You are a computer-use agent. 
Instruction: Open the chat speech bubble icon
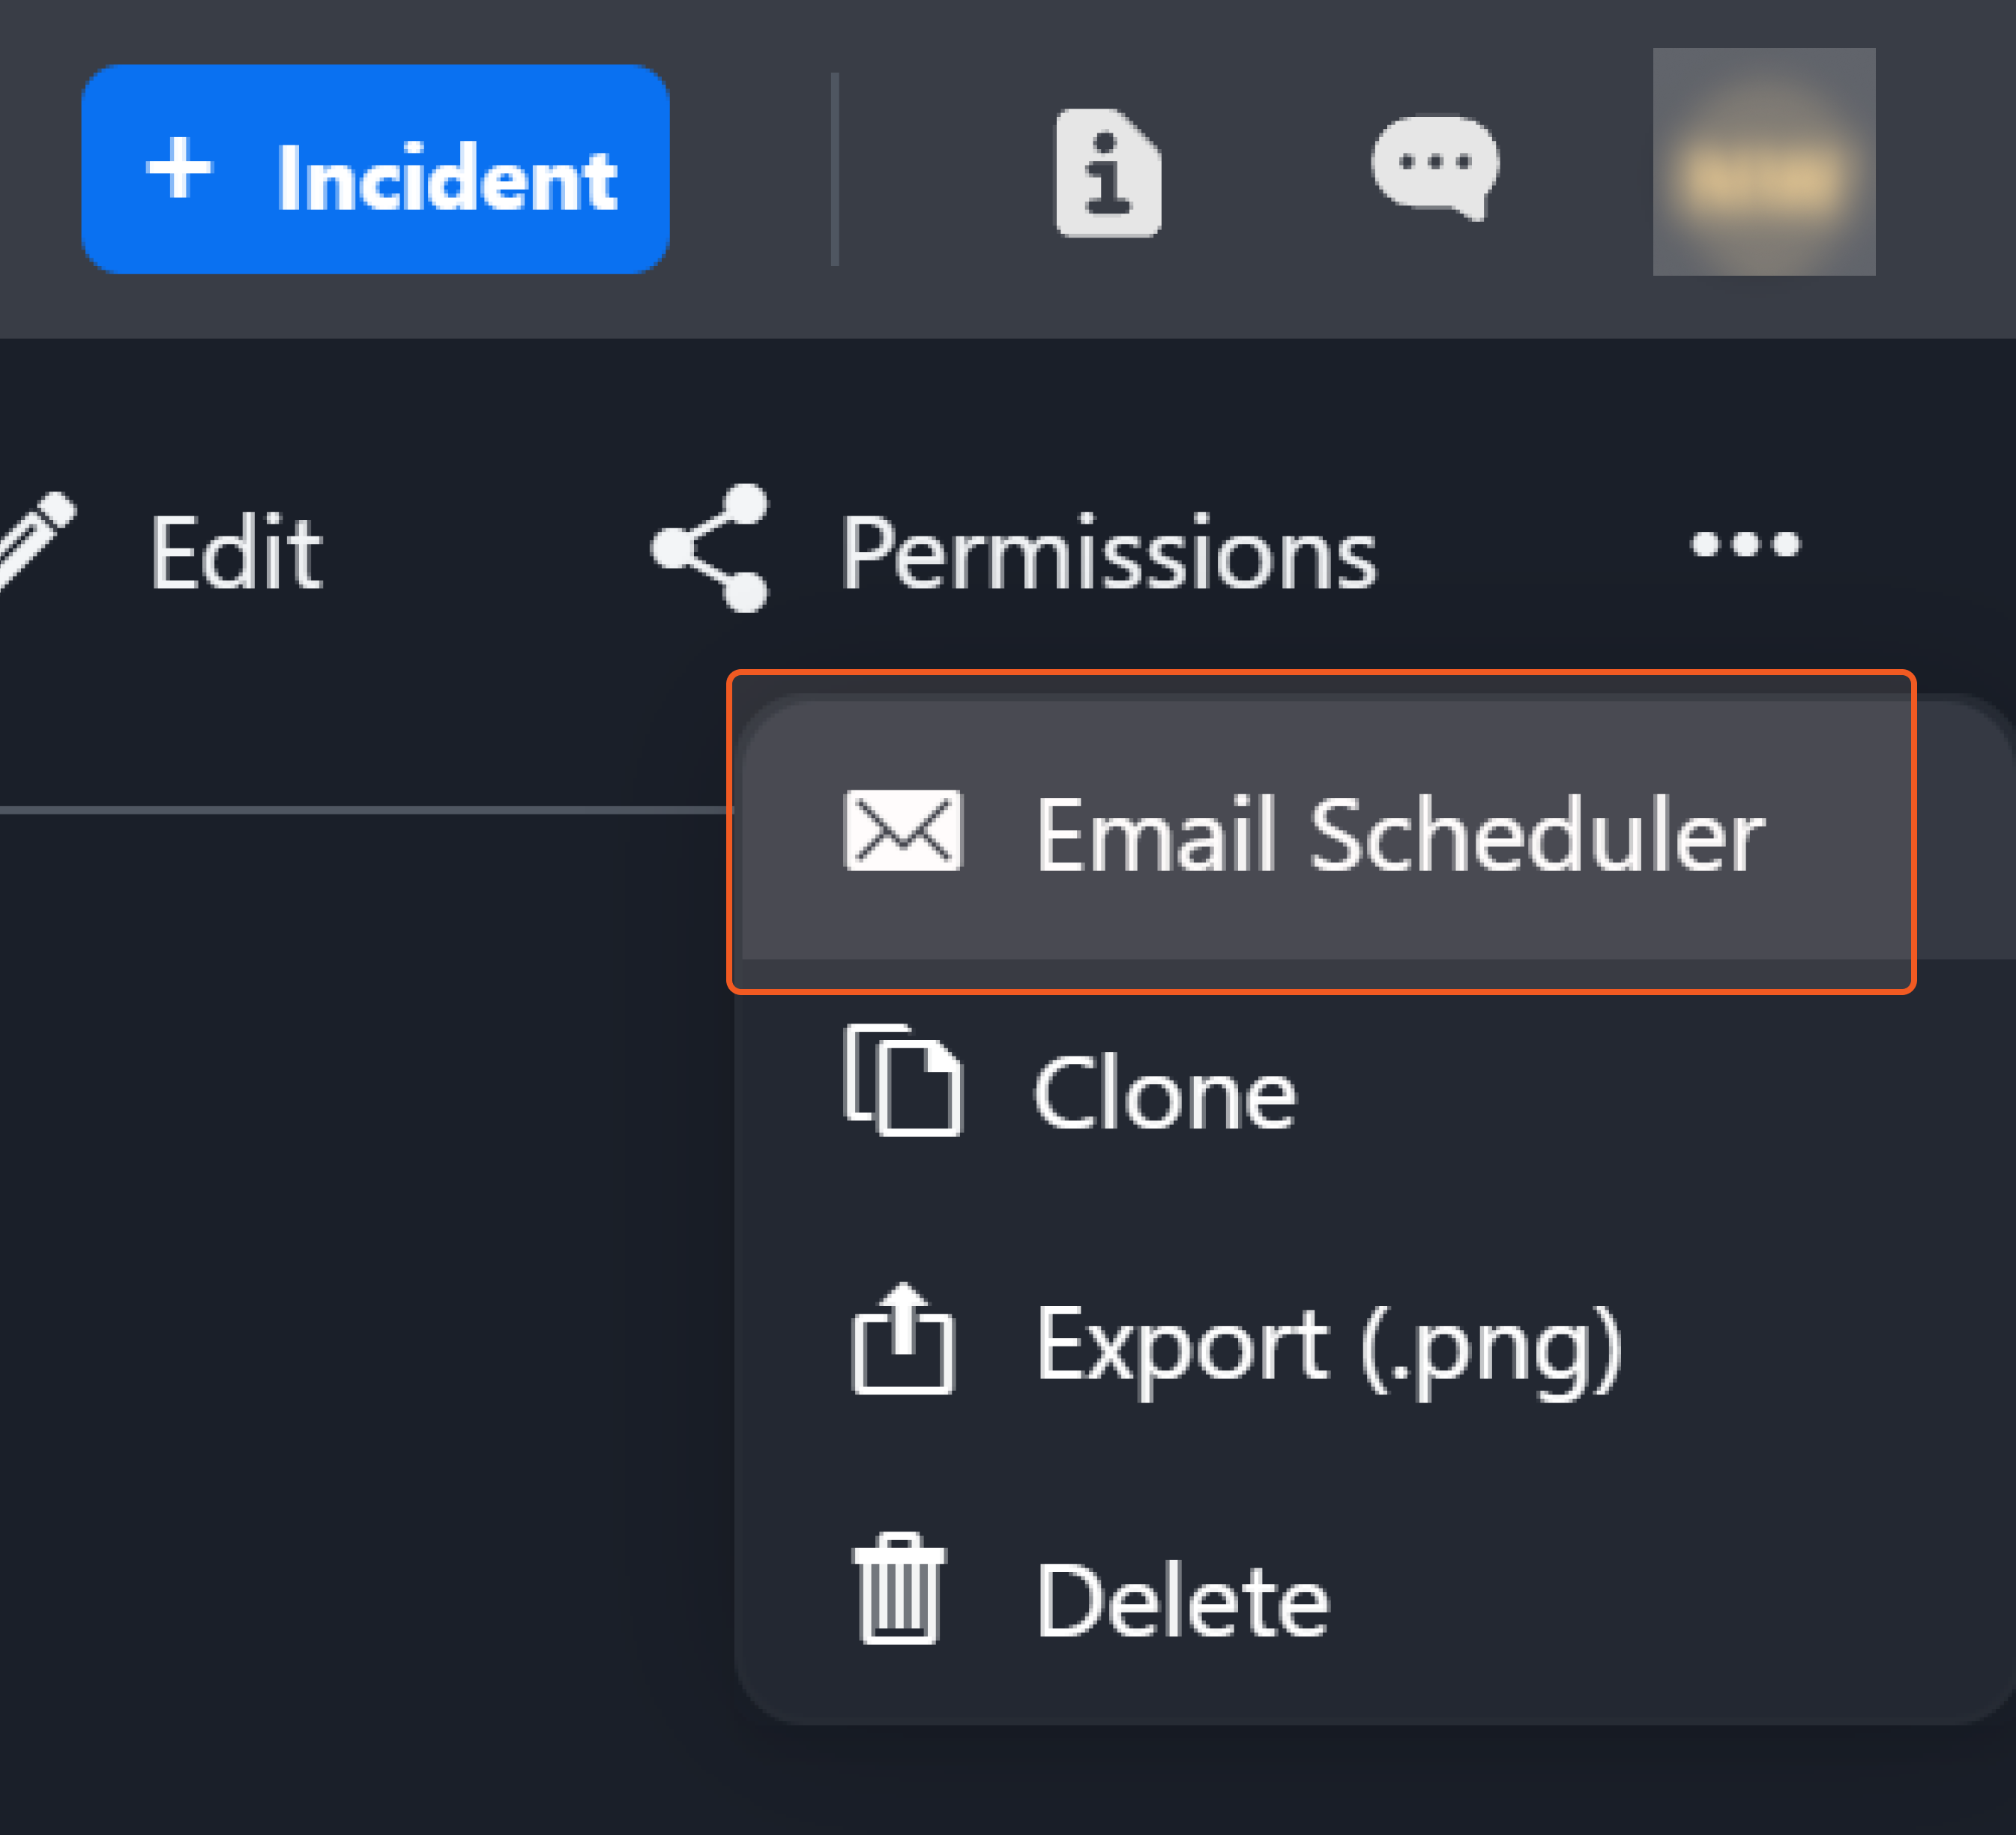click(1435, 166)
